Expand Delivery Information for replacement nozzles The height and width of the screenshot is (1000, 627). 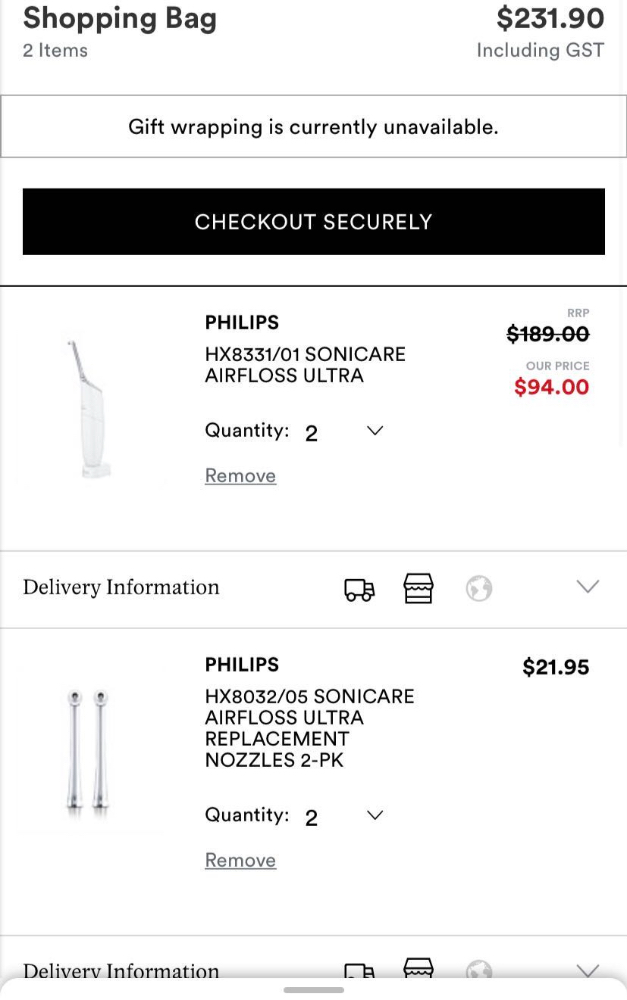[x=587, y=970]
